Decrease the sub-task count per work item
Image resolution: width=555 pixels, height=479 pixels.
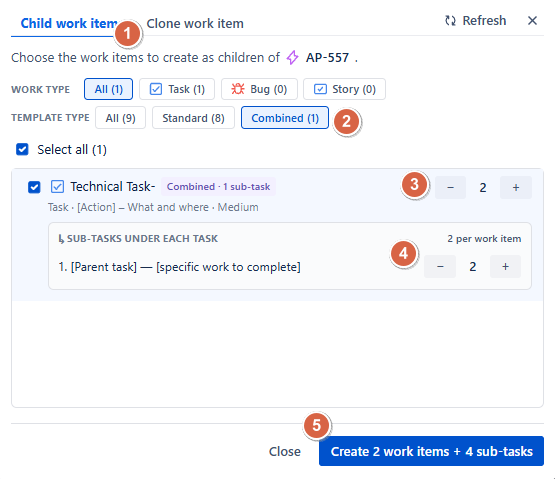point(440,266)
